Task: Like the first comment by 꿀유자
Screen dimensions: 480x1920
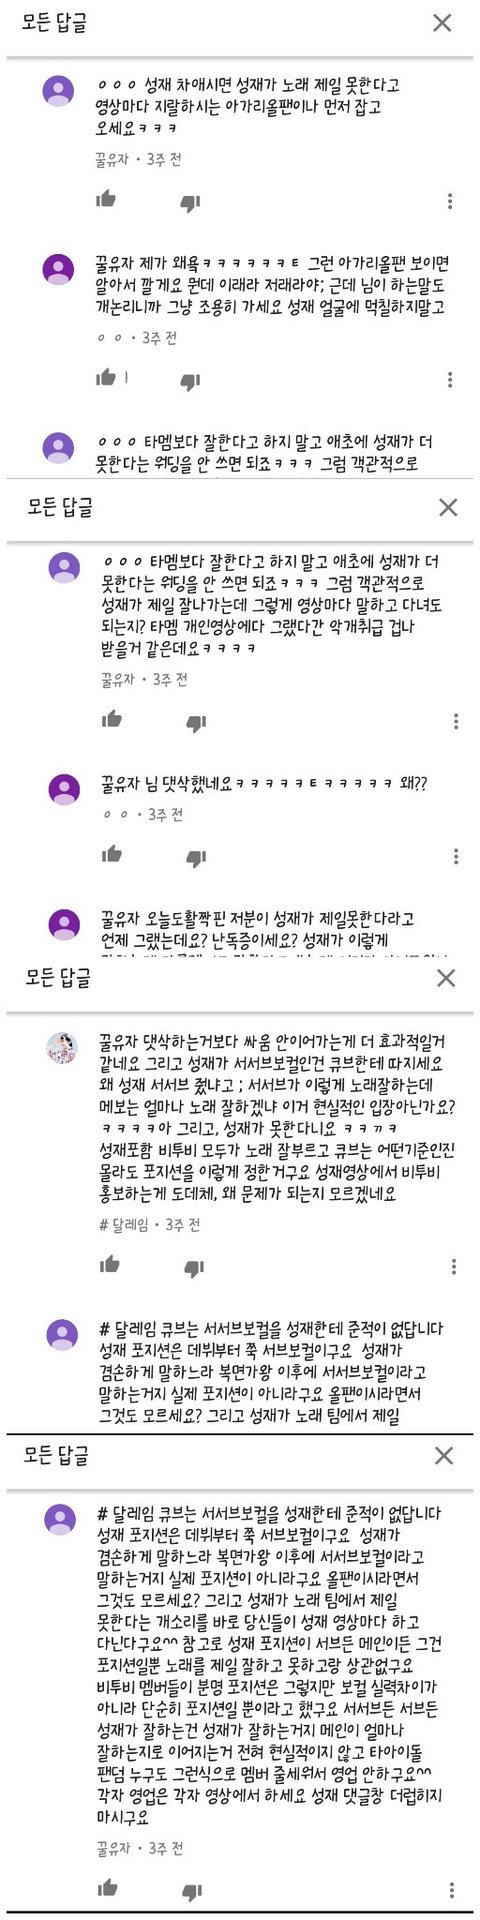Action: 106,199
